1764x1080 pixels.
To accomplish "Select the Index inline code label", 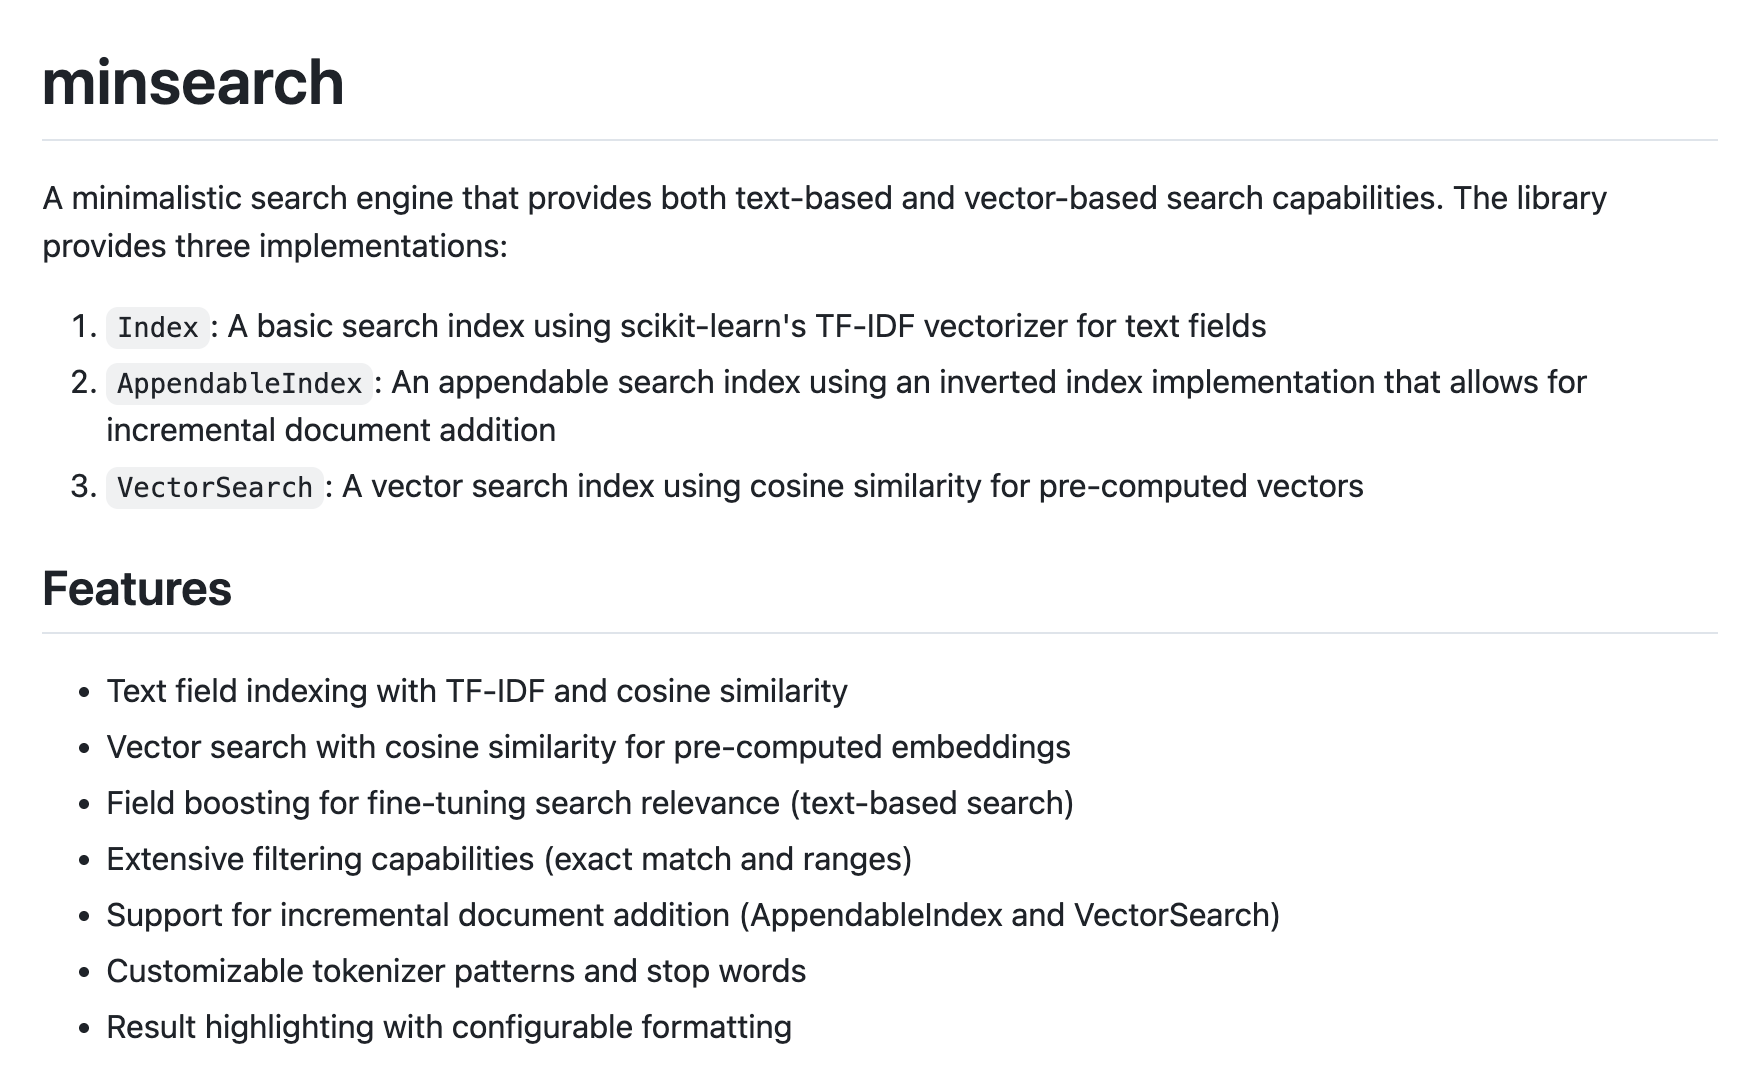I will tap(158, 327).
